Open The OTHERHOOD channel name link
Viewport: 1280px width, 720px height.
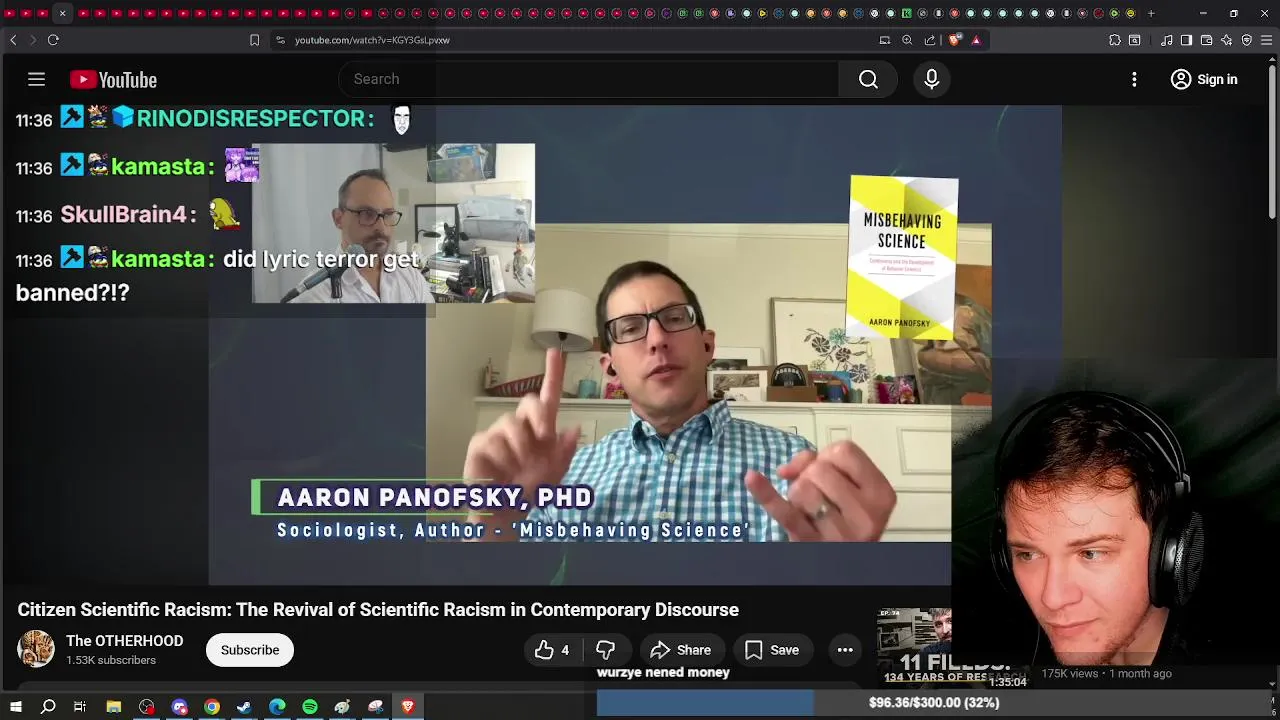124,641
